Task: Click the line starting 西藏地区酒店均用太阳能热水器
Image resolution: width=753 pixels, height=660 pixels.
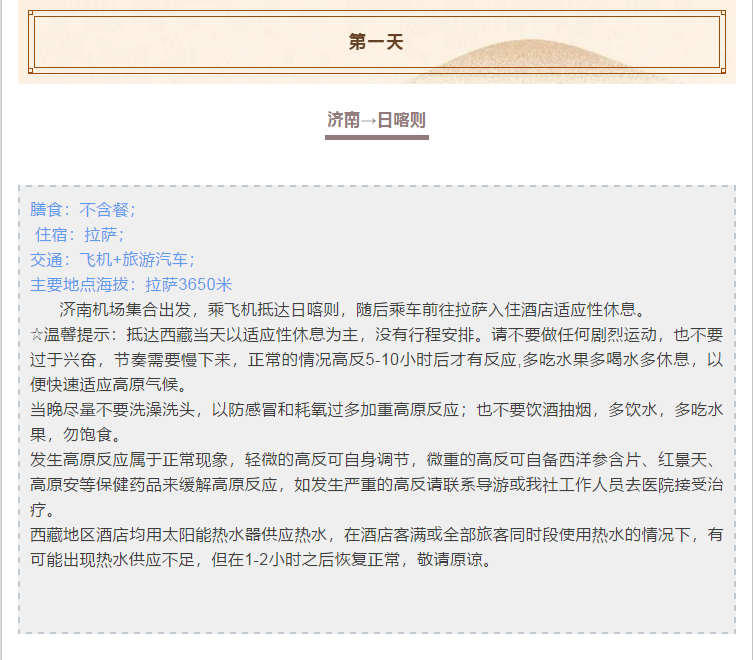Action: [x=376, y=535]
